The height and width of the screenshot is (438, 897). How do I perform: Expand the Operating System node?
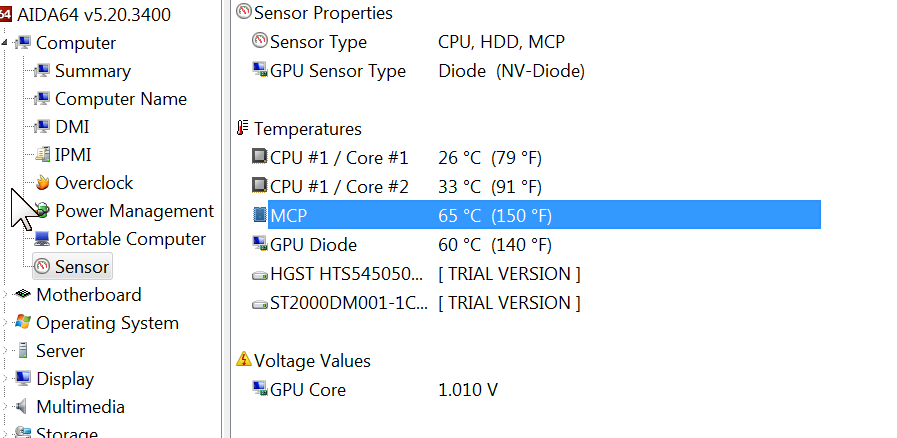pyautogui.click(x=7, y=323)
